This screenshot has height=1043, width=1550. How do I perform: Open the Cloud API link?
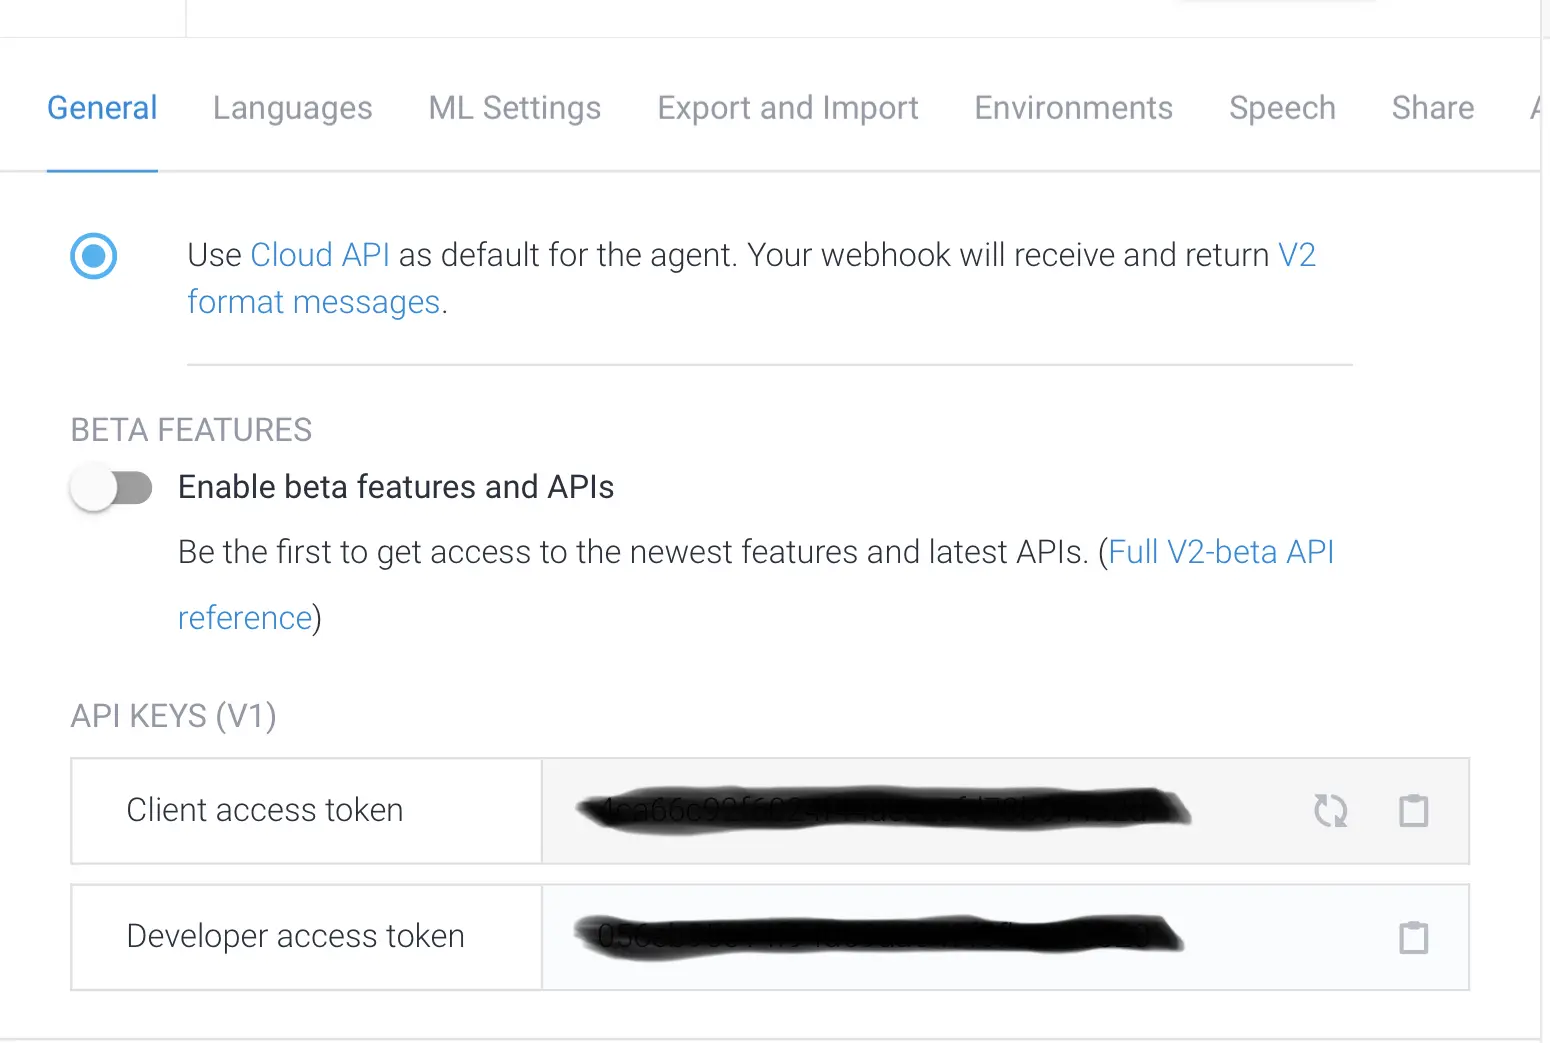point(320,256)
